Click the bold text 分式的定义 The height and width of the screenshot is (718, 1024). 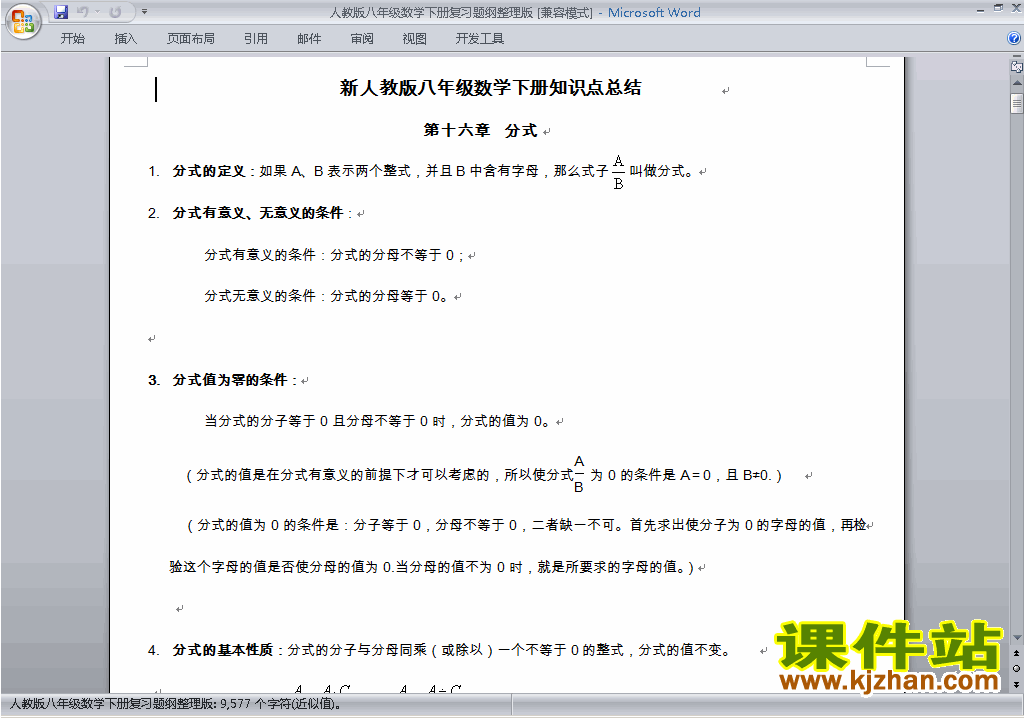coord(209,171)
